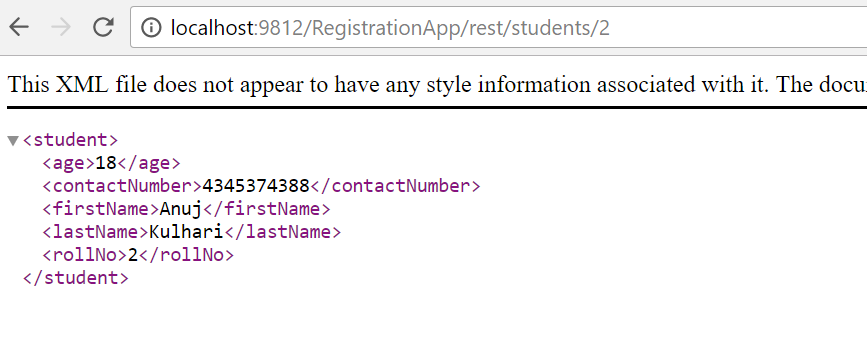This screenshot has height=361, width=867.
Task: Click the contact number 4345374388
Action: click(256, 186)
